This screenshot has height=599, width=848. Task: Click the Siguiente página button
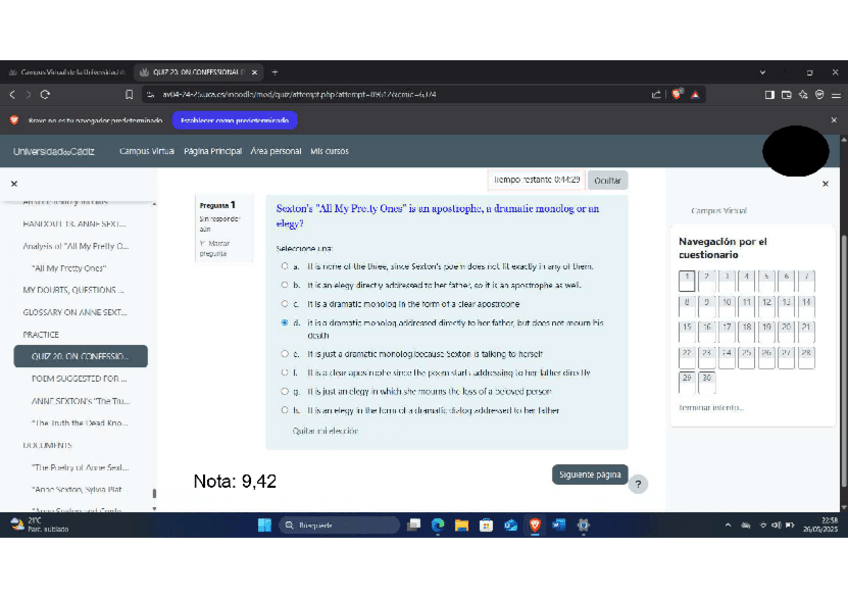(x=589, y=475)
